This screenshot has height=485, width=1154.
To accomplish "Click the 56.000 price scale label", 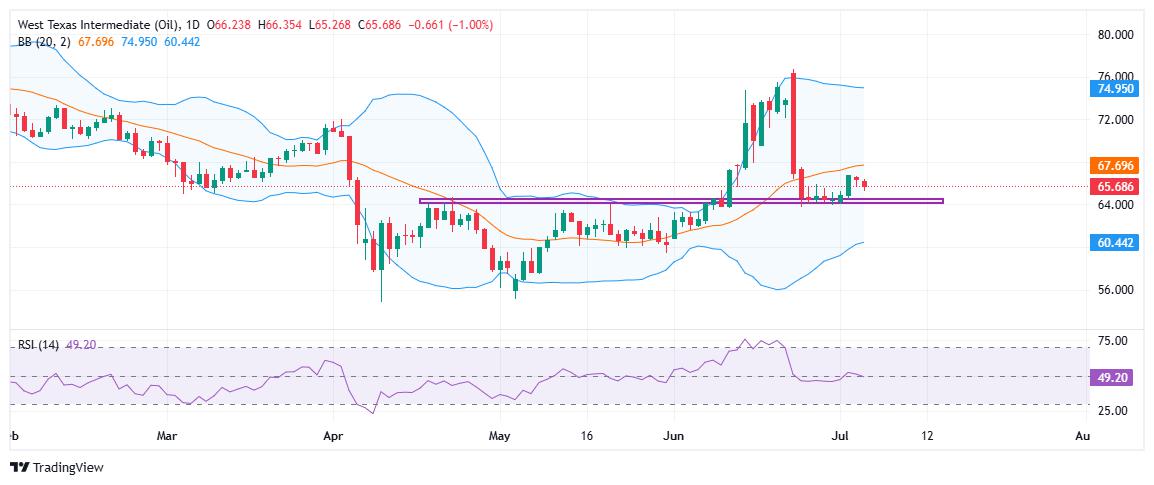I will 1115,290.
